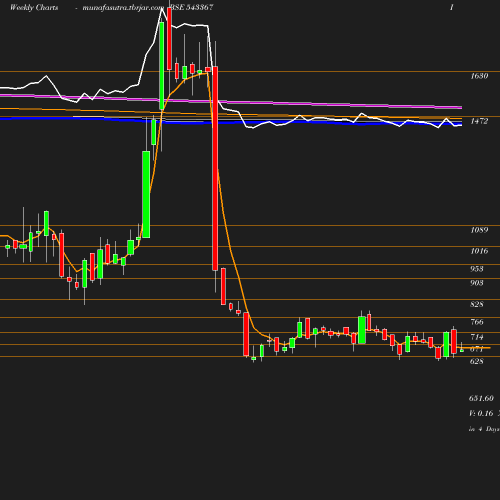Click the 828 price level label

[x=477, y=304]
